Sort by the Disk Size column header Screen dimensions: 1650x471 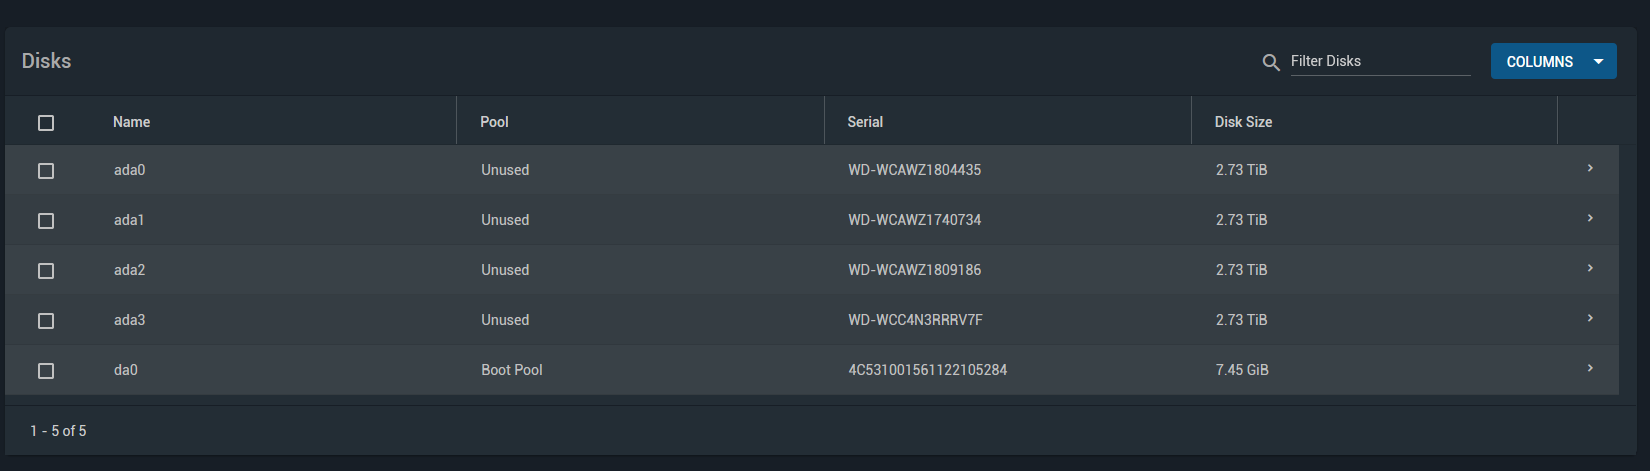point(1243,122)
